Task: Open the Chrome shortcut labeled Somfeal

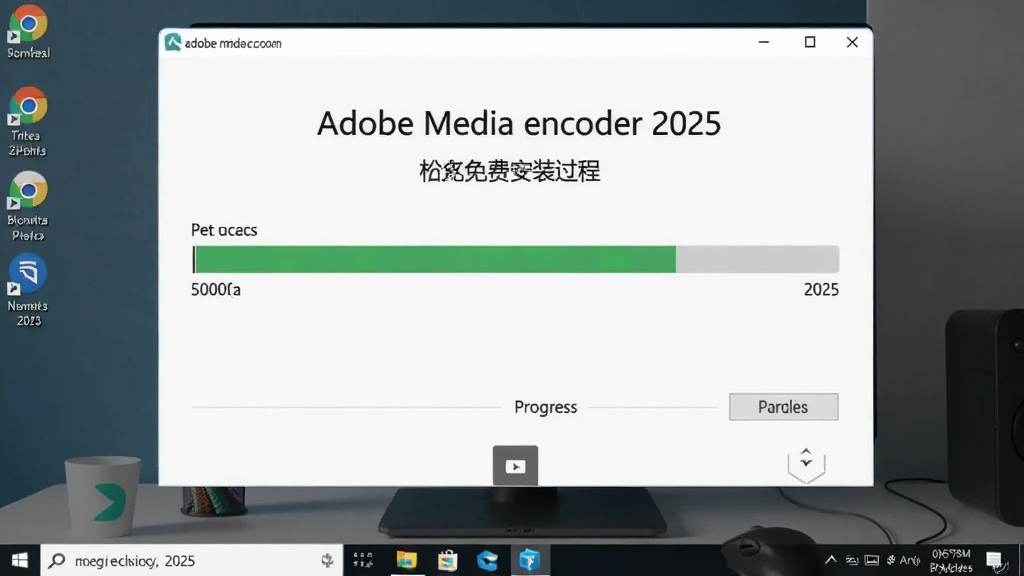Action: [x=28, y=31]
